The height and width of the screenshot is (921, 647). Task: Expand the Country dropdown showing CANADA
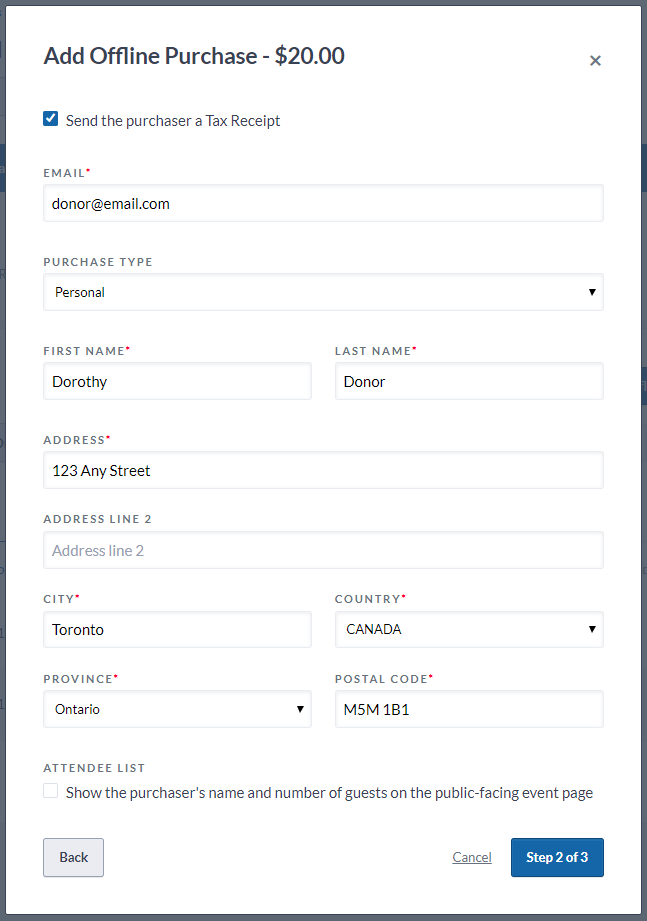pos(468,629)
